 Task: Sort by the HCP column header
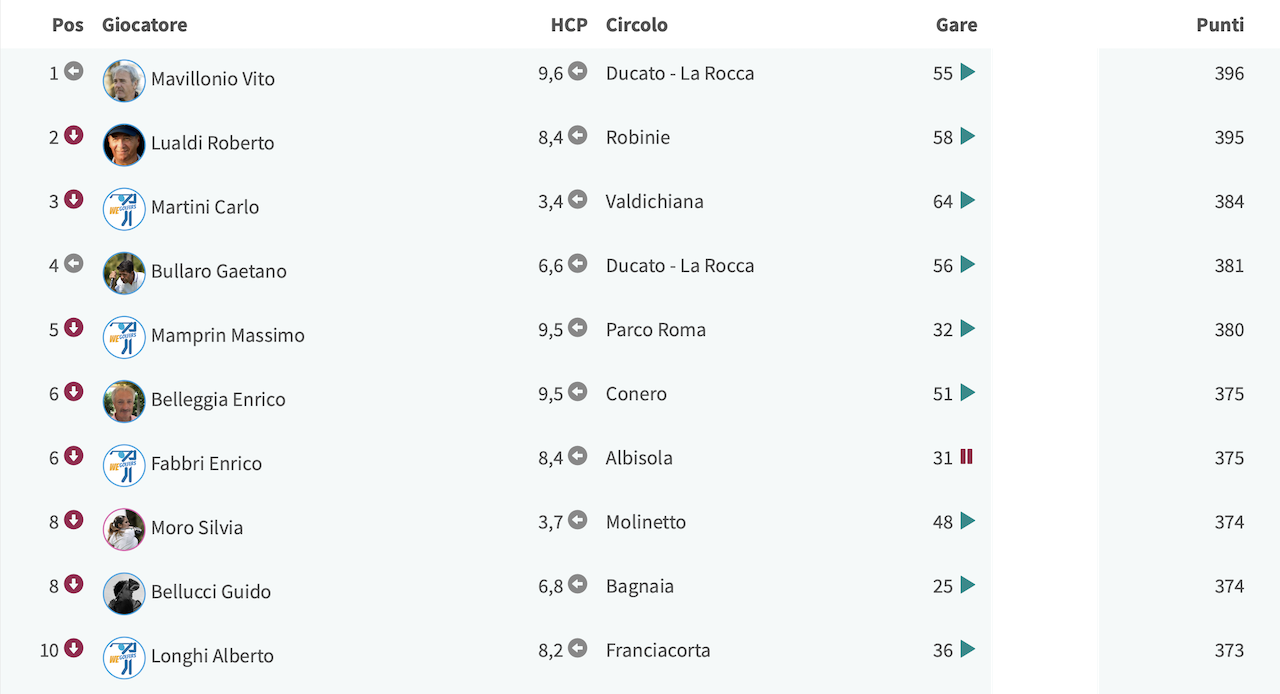click(x=569, y=25)
